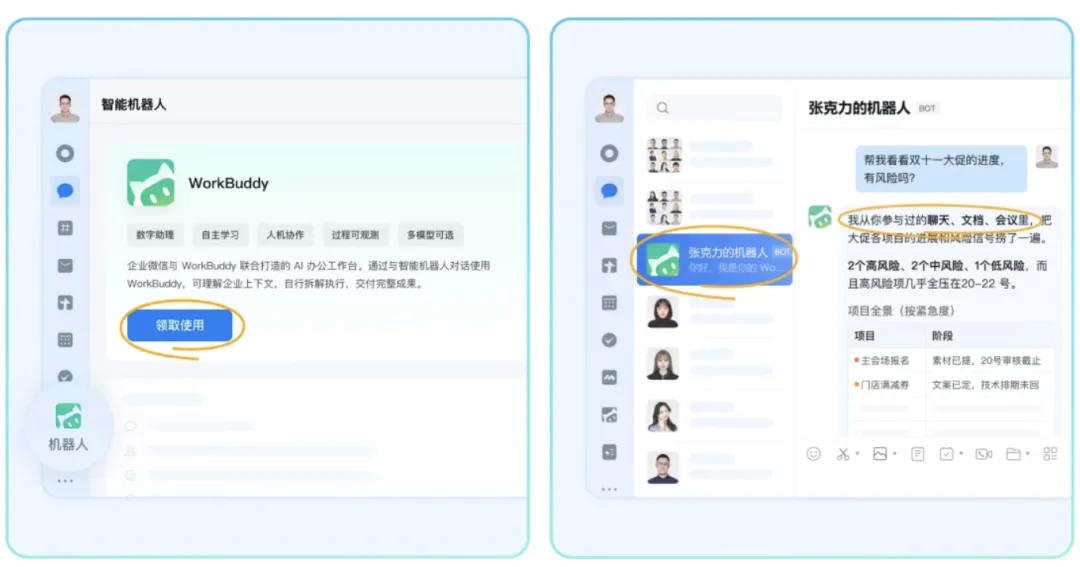The width and height of the screenshot is (1080, 567).
Task: Click the 项目全景（按紧急度）heading
Action: (901, 311)
